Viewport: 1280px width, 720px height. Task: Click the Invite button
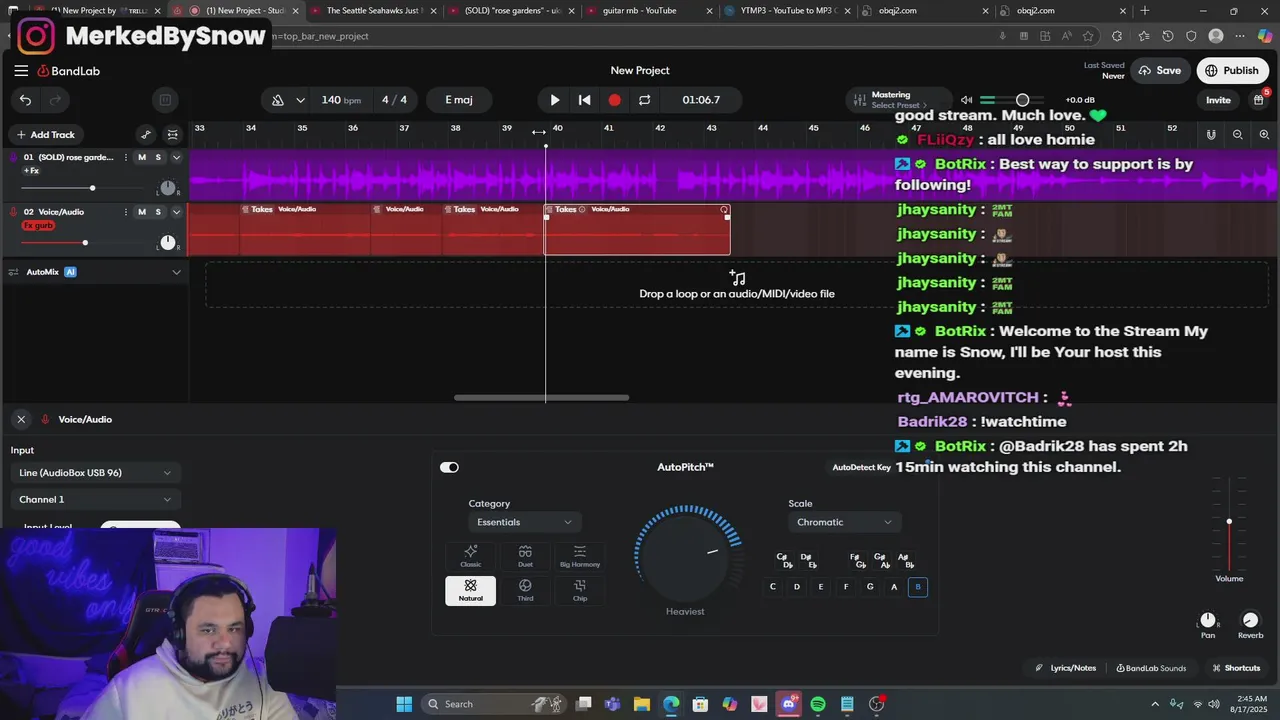click(x=1218, y=100)
